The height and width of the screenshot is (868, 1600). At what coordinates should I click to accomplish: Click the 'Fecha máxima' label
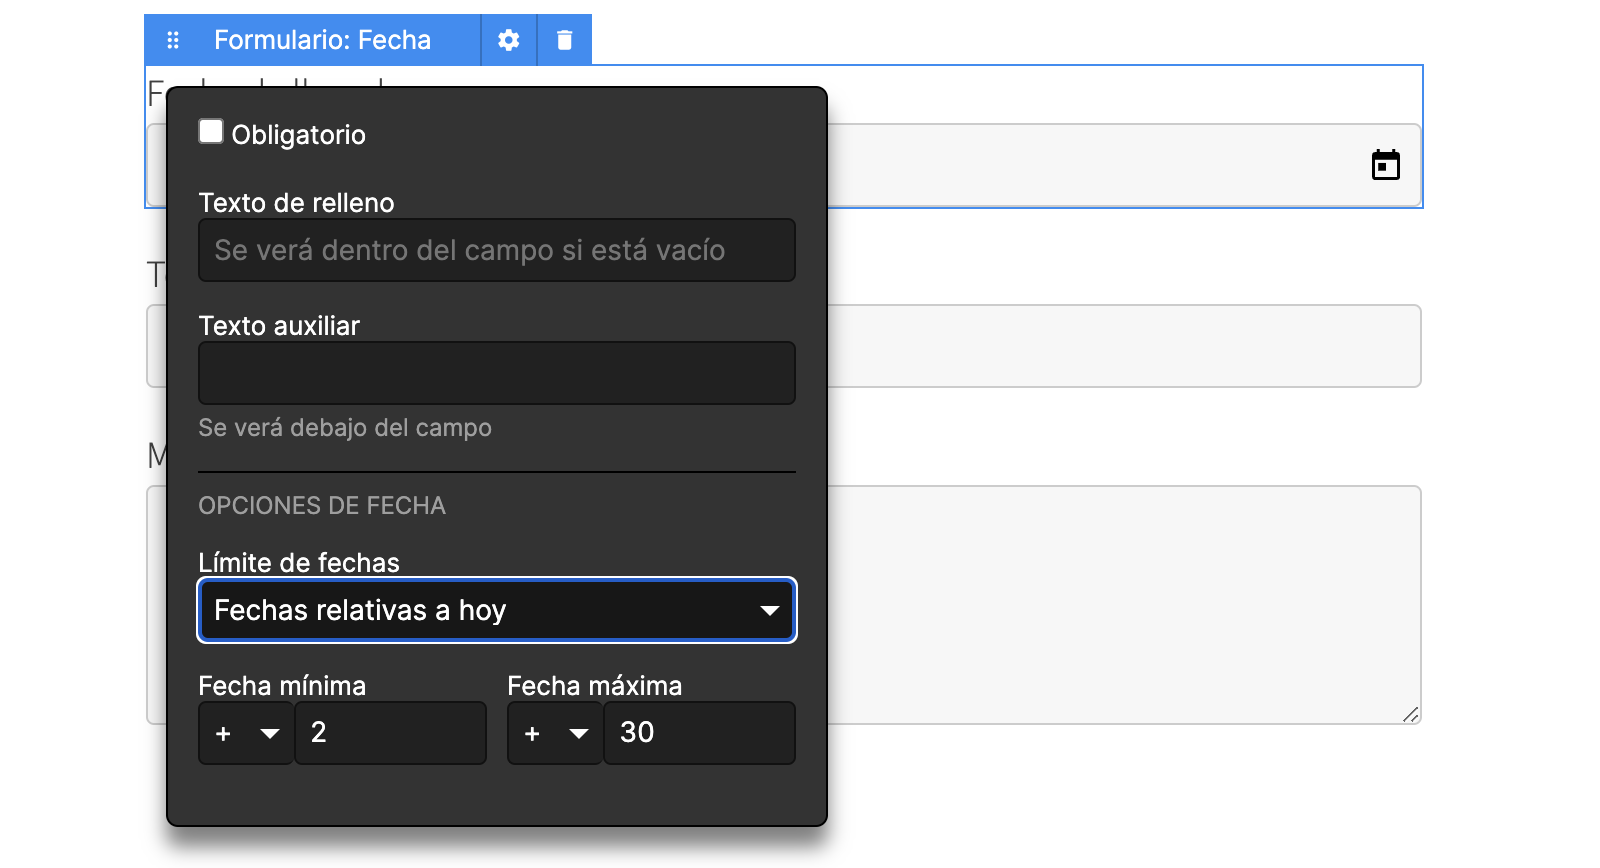pos(595,686)
